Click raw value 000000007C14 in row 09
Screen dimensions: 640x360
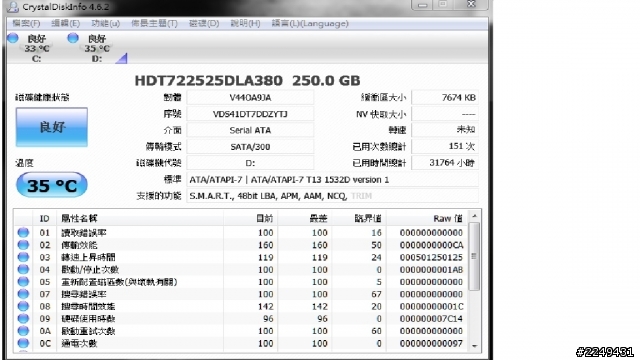pyautogui.click(x=431, y=318)
